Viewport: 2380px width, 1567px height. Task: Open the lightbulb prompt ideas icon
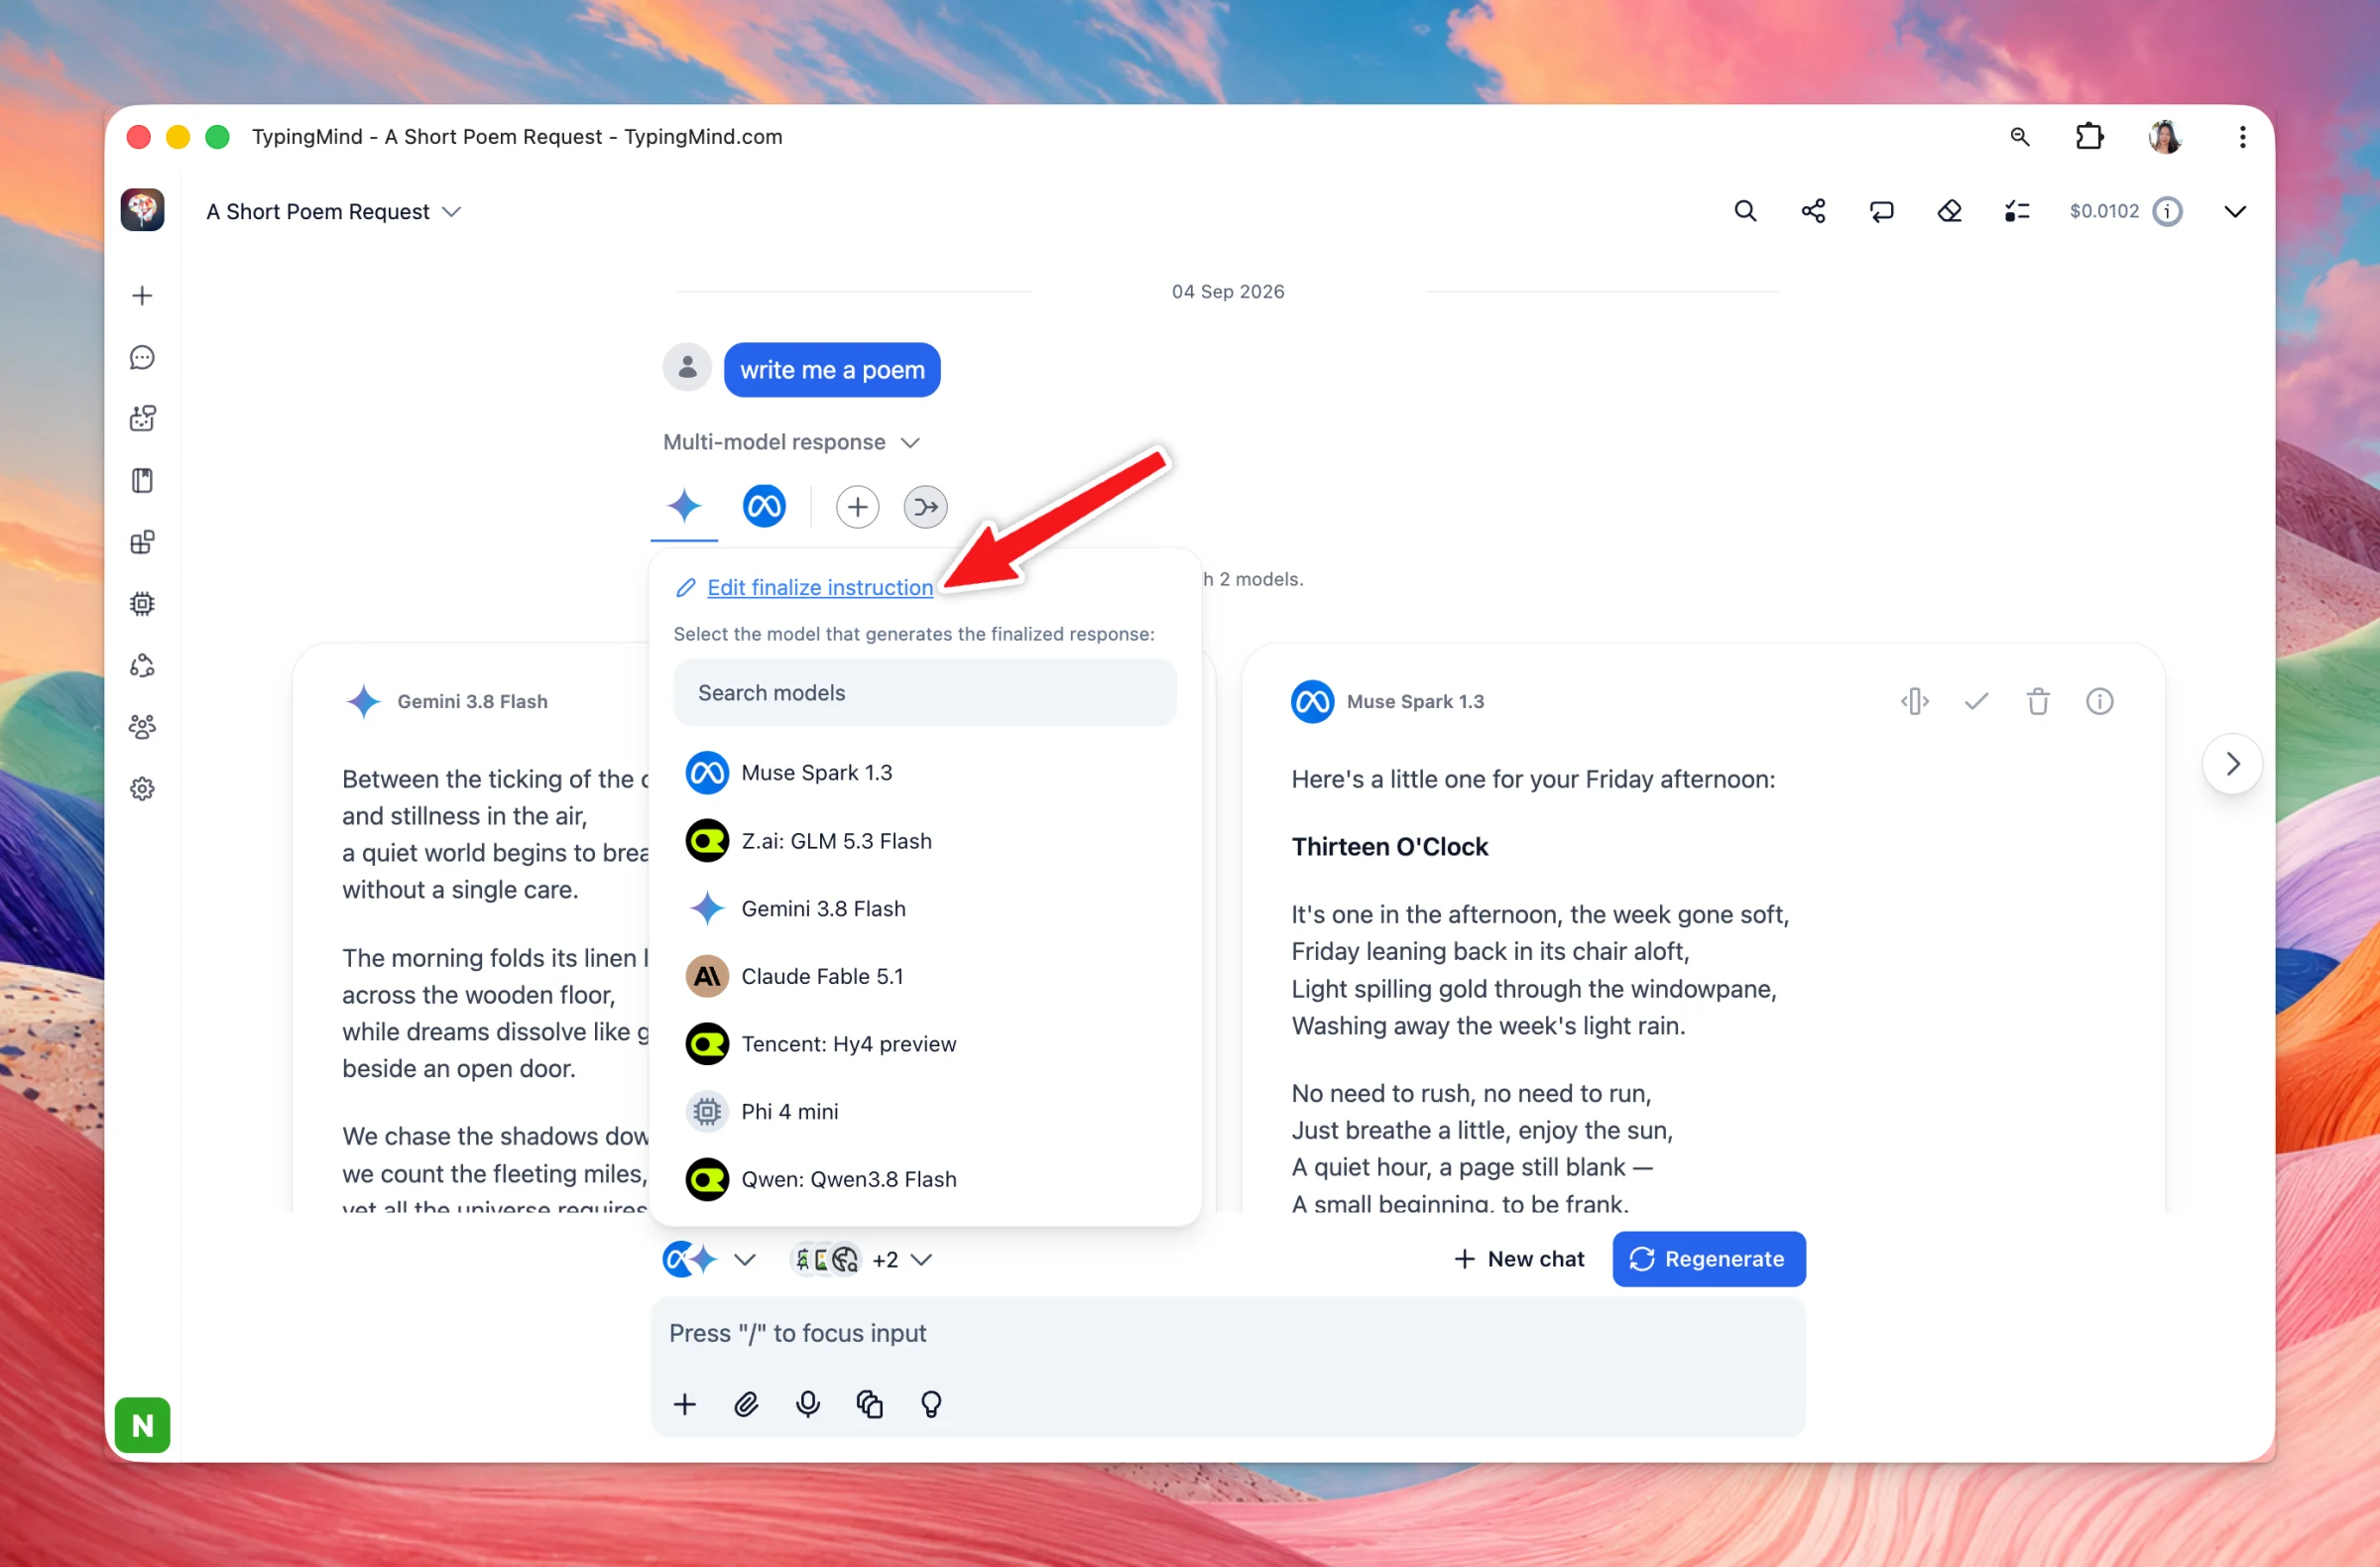931,1404
